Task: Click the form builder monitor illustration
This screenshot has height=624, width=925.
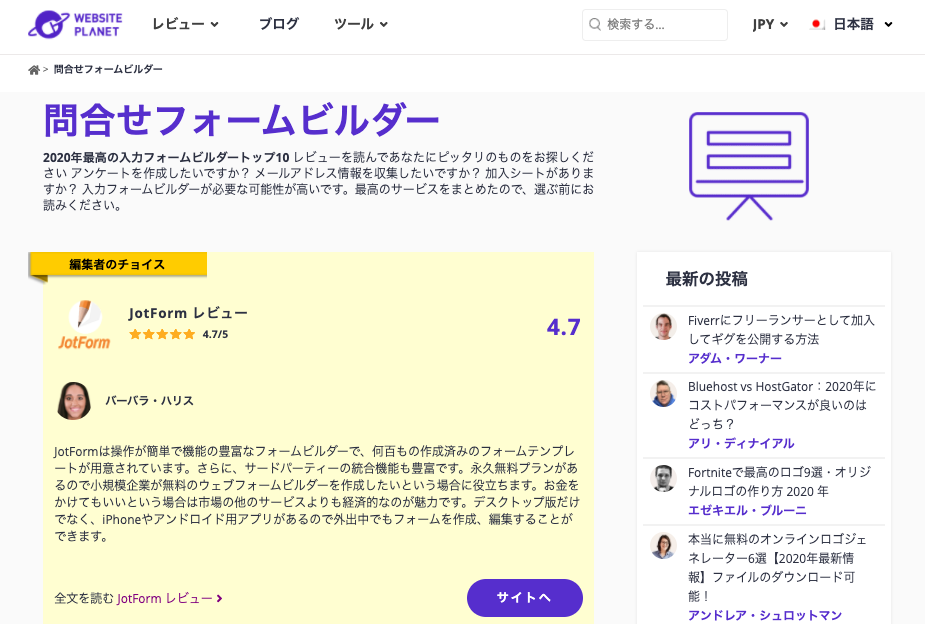Action: pos(748,165)
